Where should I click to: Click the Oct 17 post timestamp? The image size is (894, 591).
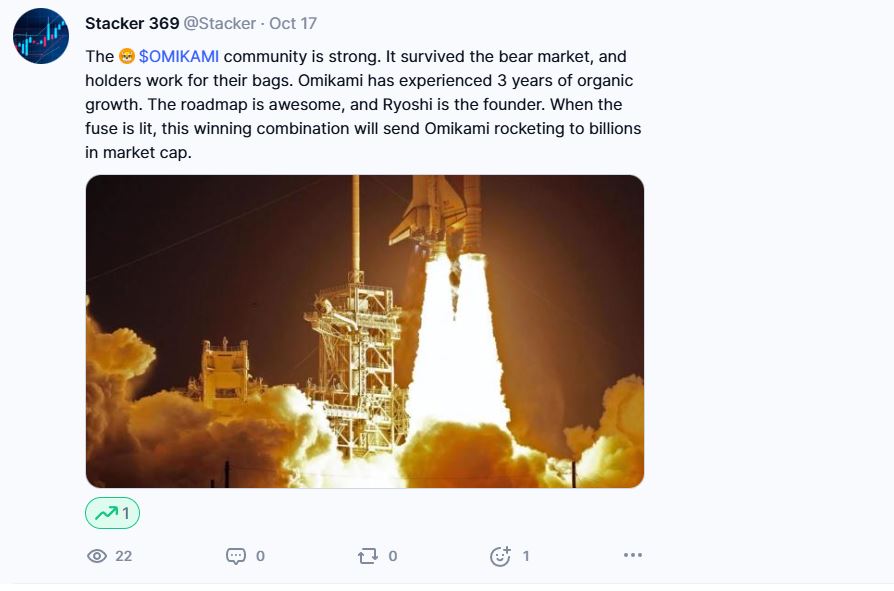[x=293, y=23]
